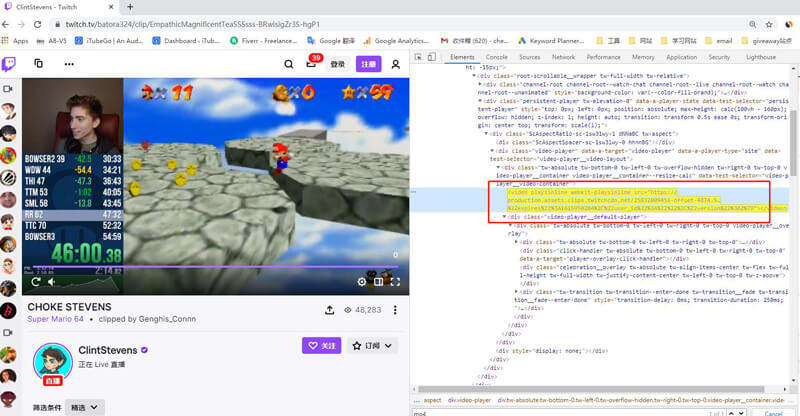Open the inbox icon with 39 badge
Viewport: 800px width, 416px height.
311,64
